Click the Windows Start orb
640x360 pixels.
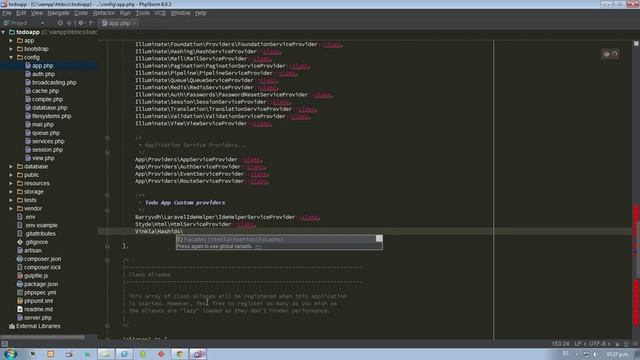tap(10, 354)
